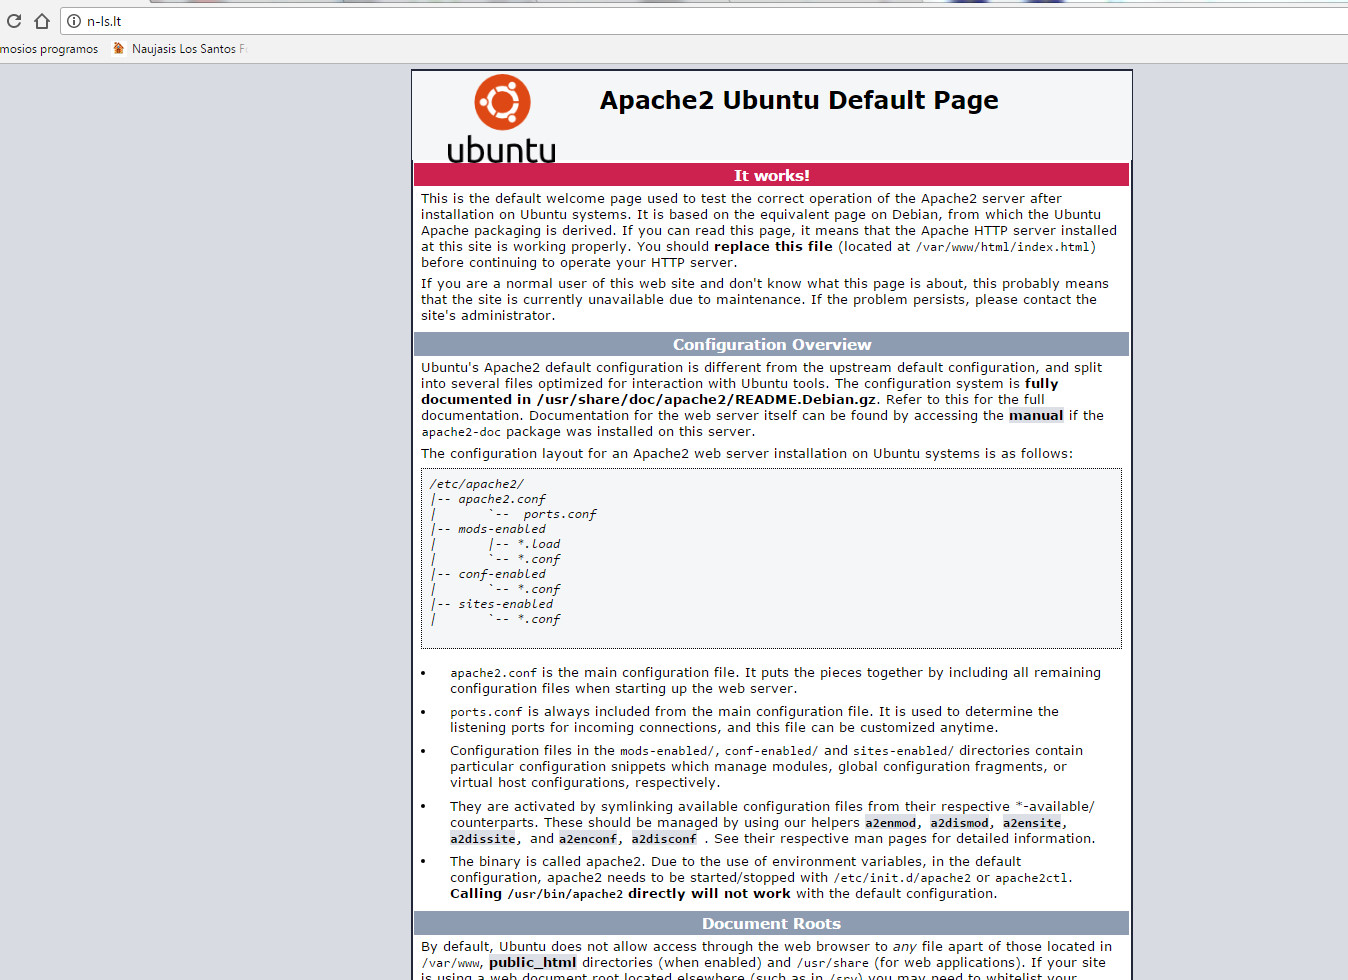Click the Ubuntu logo image
This screenshot has height=980, width=1348.
(x=501, y=118)
